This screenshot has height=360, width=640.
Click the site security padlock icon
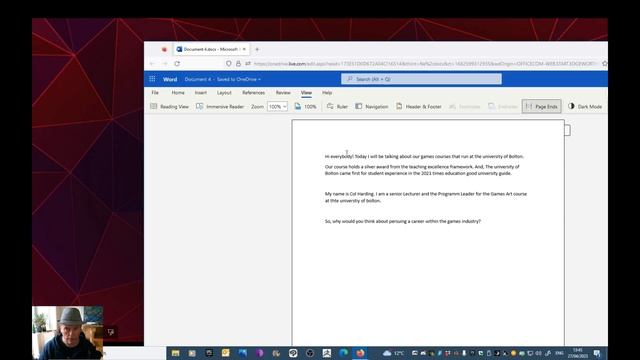pos(238,64)
